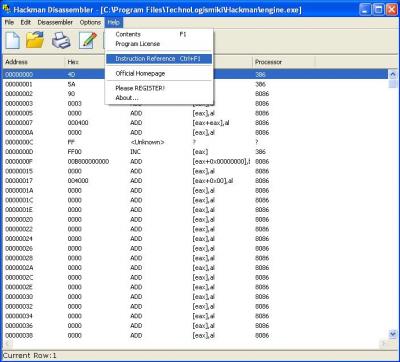The width and height of the screenshot is (400, 362).
Task: Click the Current Row:1 status bar text
Action: click(x=30, y=356)
